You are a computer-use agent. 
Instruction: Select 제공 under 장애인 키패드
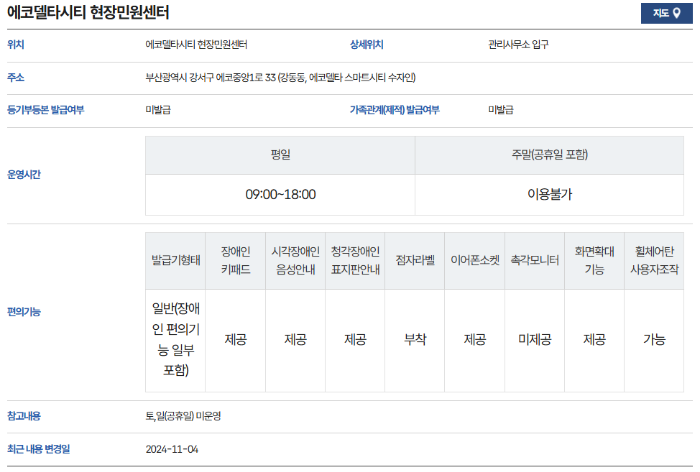[x=235, y=339]
